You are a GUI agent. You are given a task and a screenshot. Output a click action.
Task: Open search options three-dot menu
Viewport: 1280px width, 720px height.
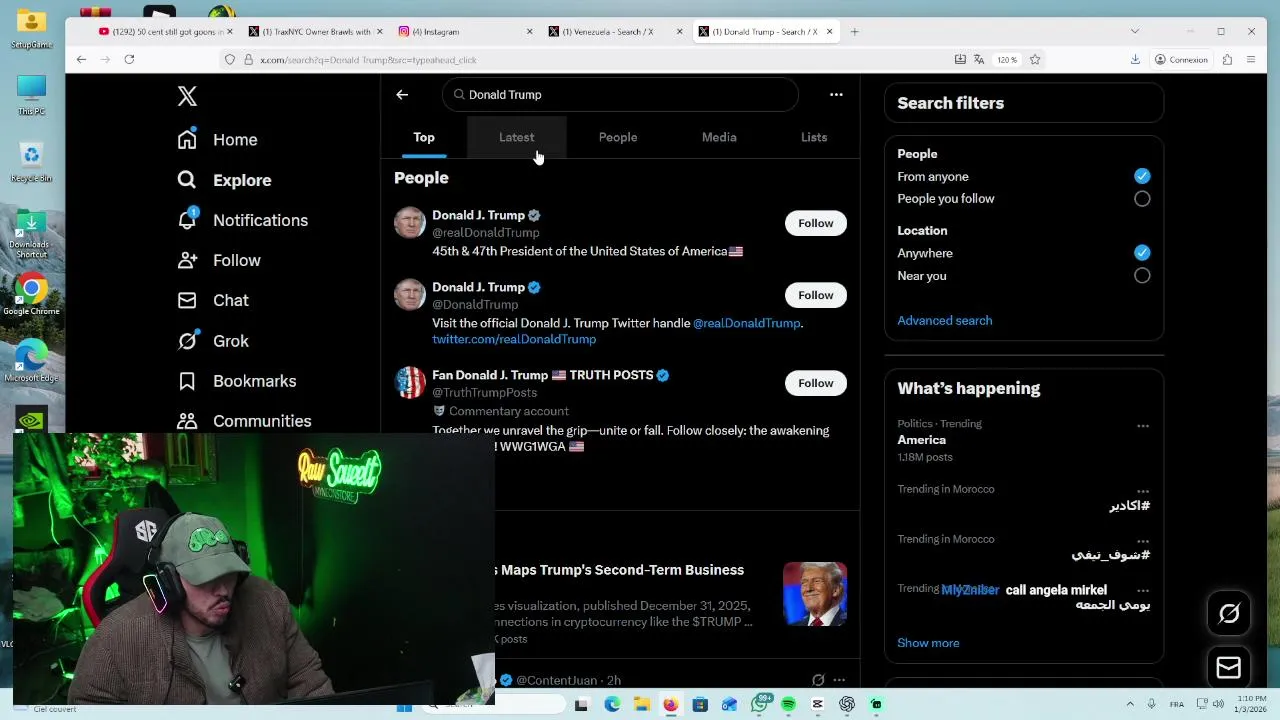836,95
